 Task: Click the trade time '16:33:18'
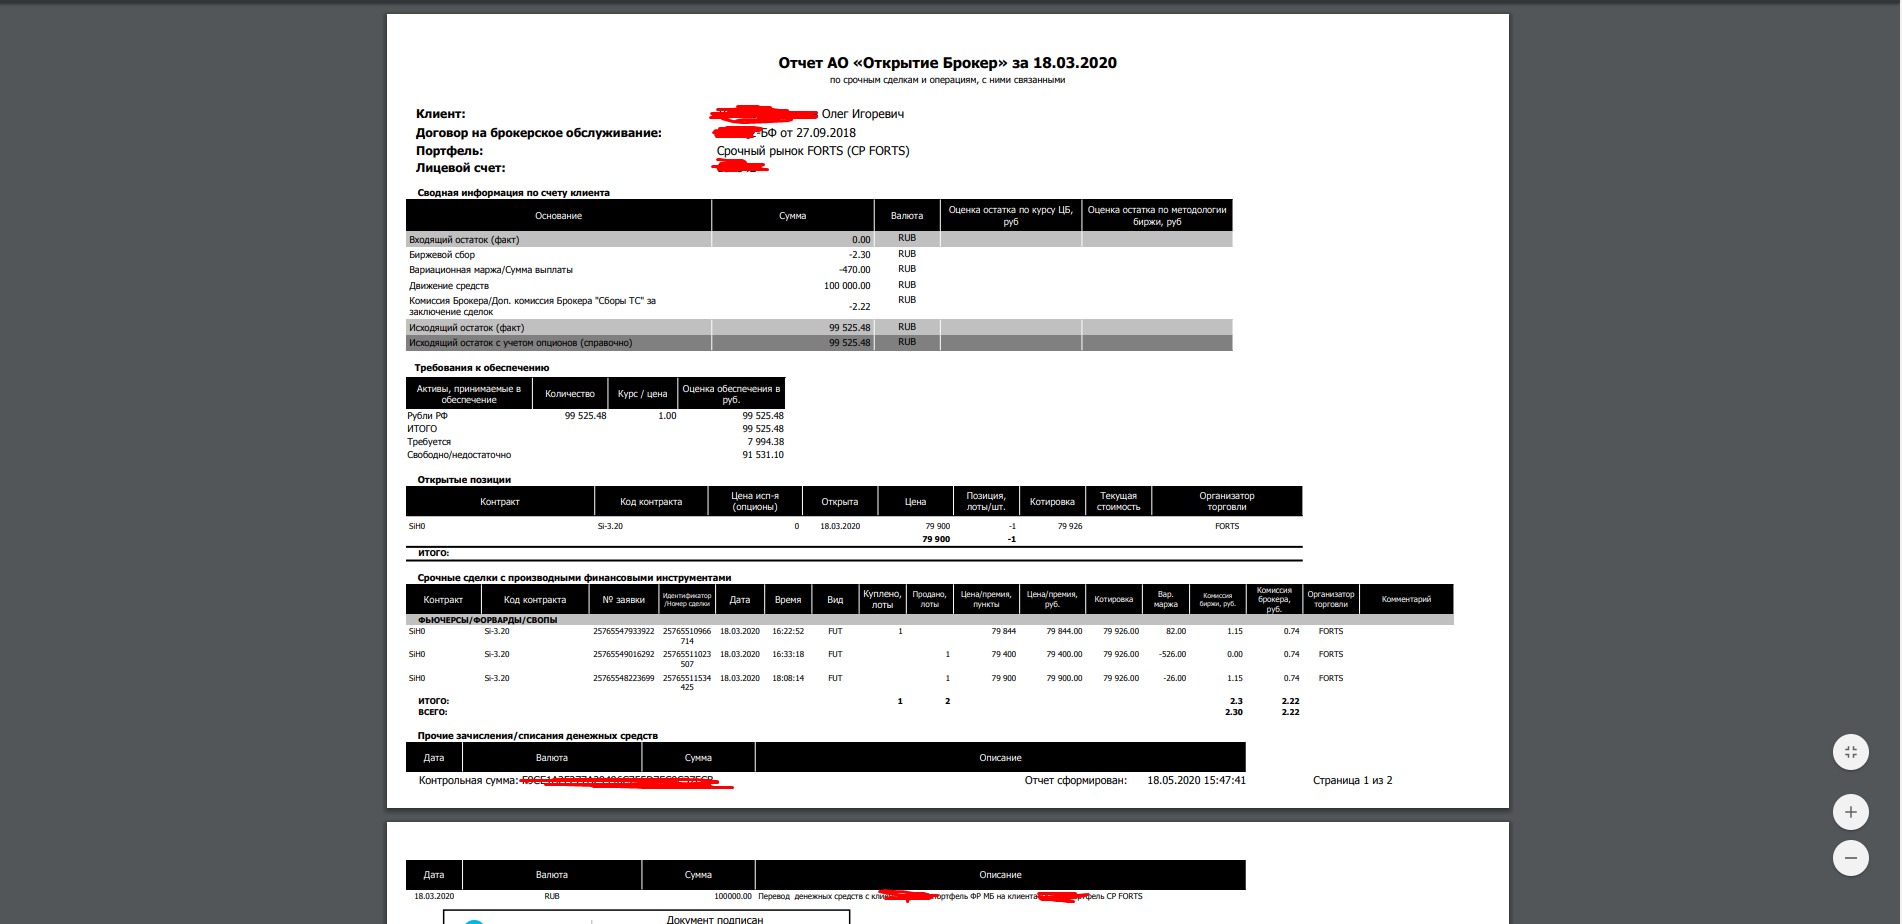tap(788, 655)
